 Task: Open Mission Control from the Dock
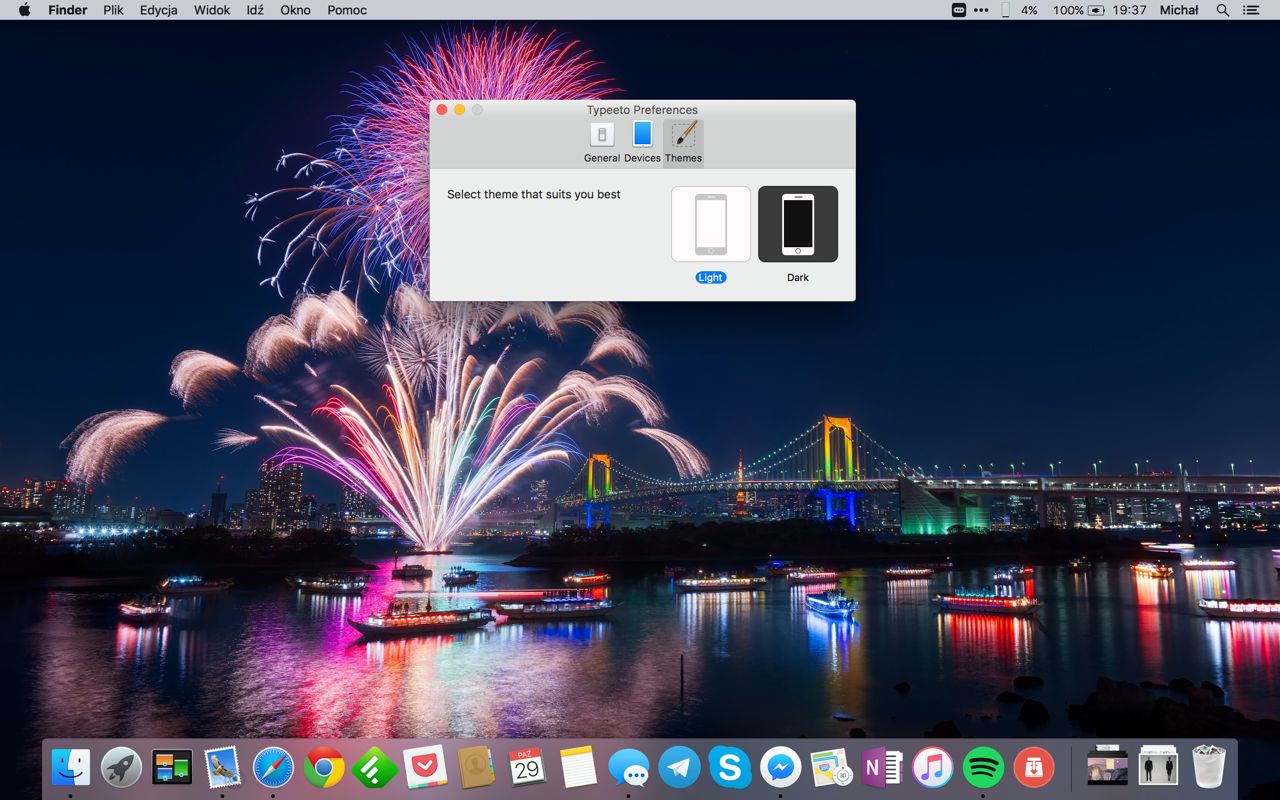172,767
